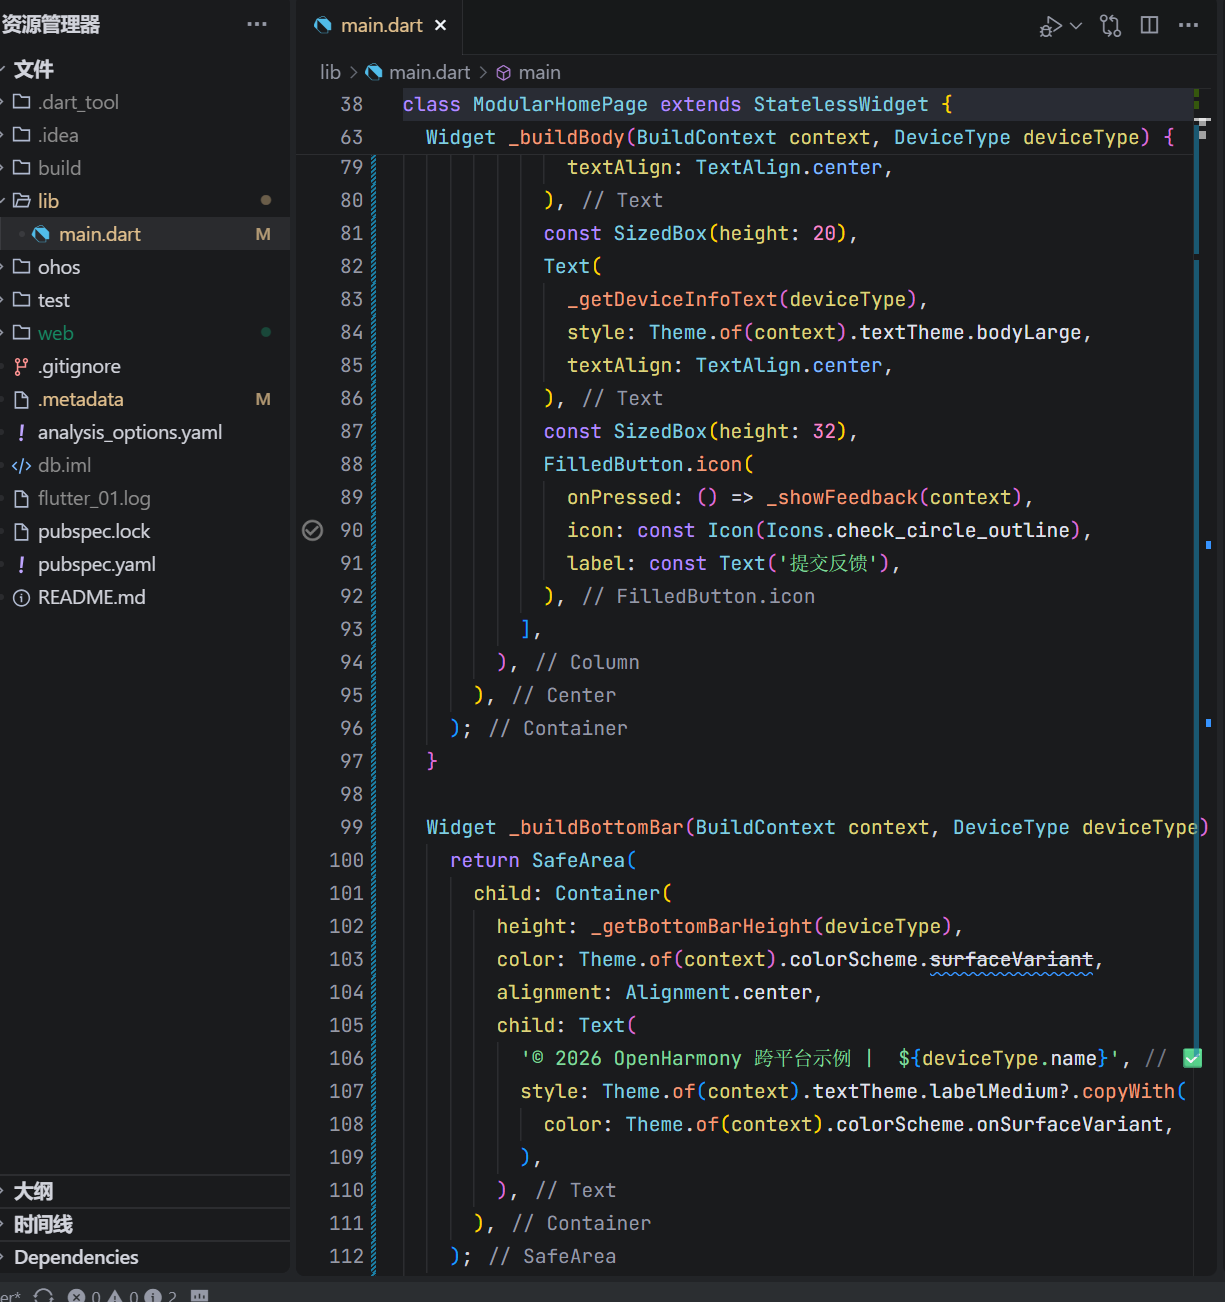Open problems via status bar error icon
Image resolution: width=1225 pixels, height=1302 pixels.
pyautogui.click(x=76, y=1295)
